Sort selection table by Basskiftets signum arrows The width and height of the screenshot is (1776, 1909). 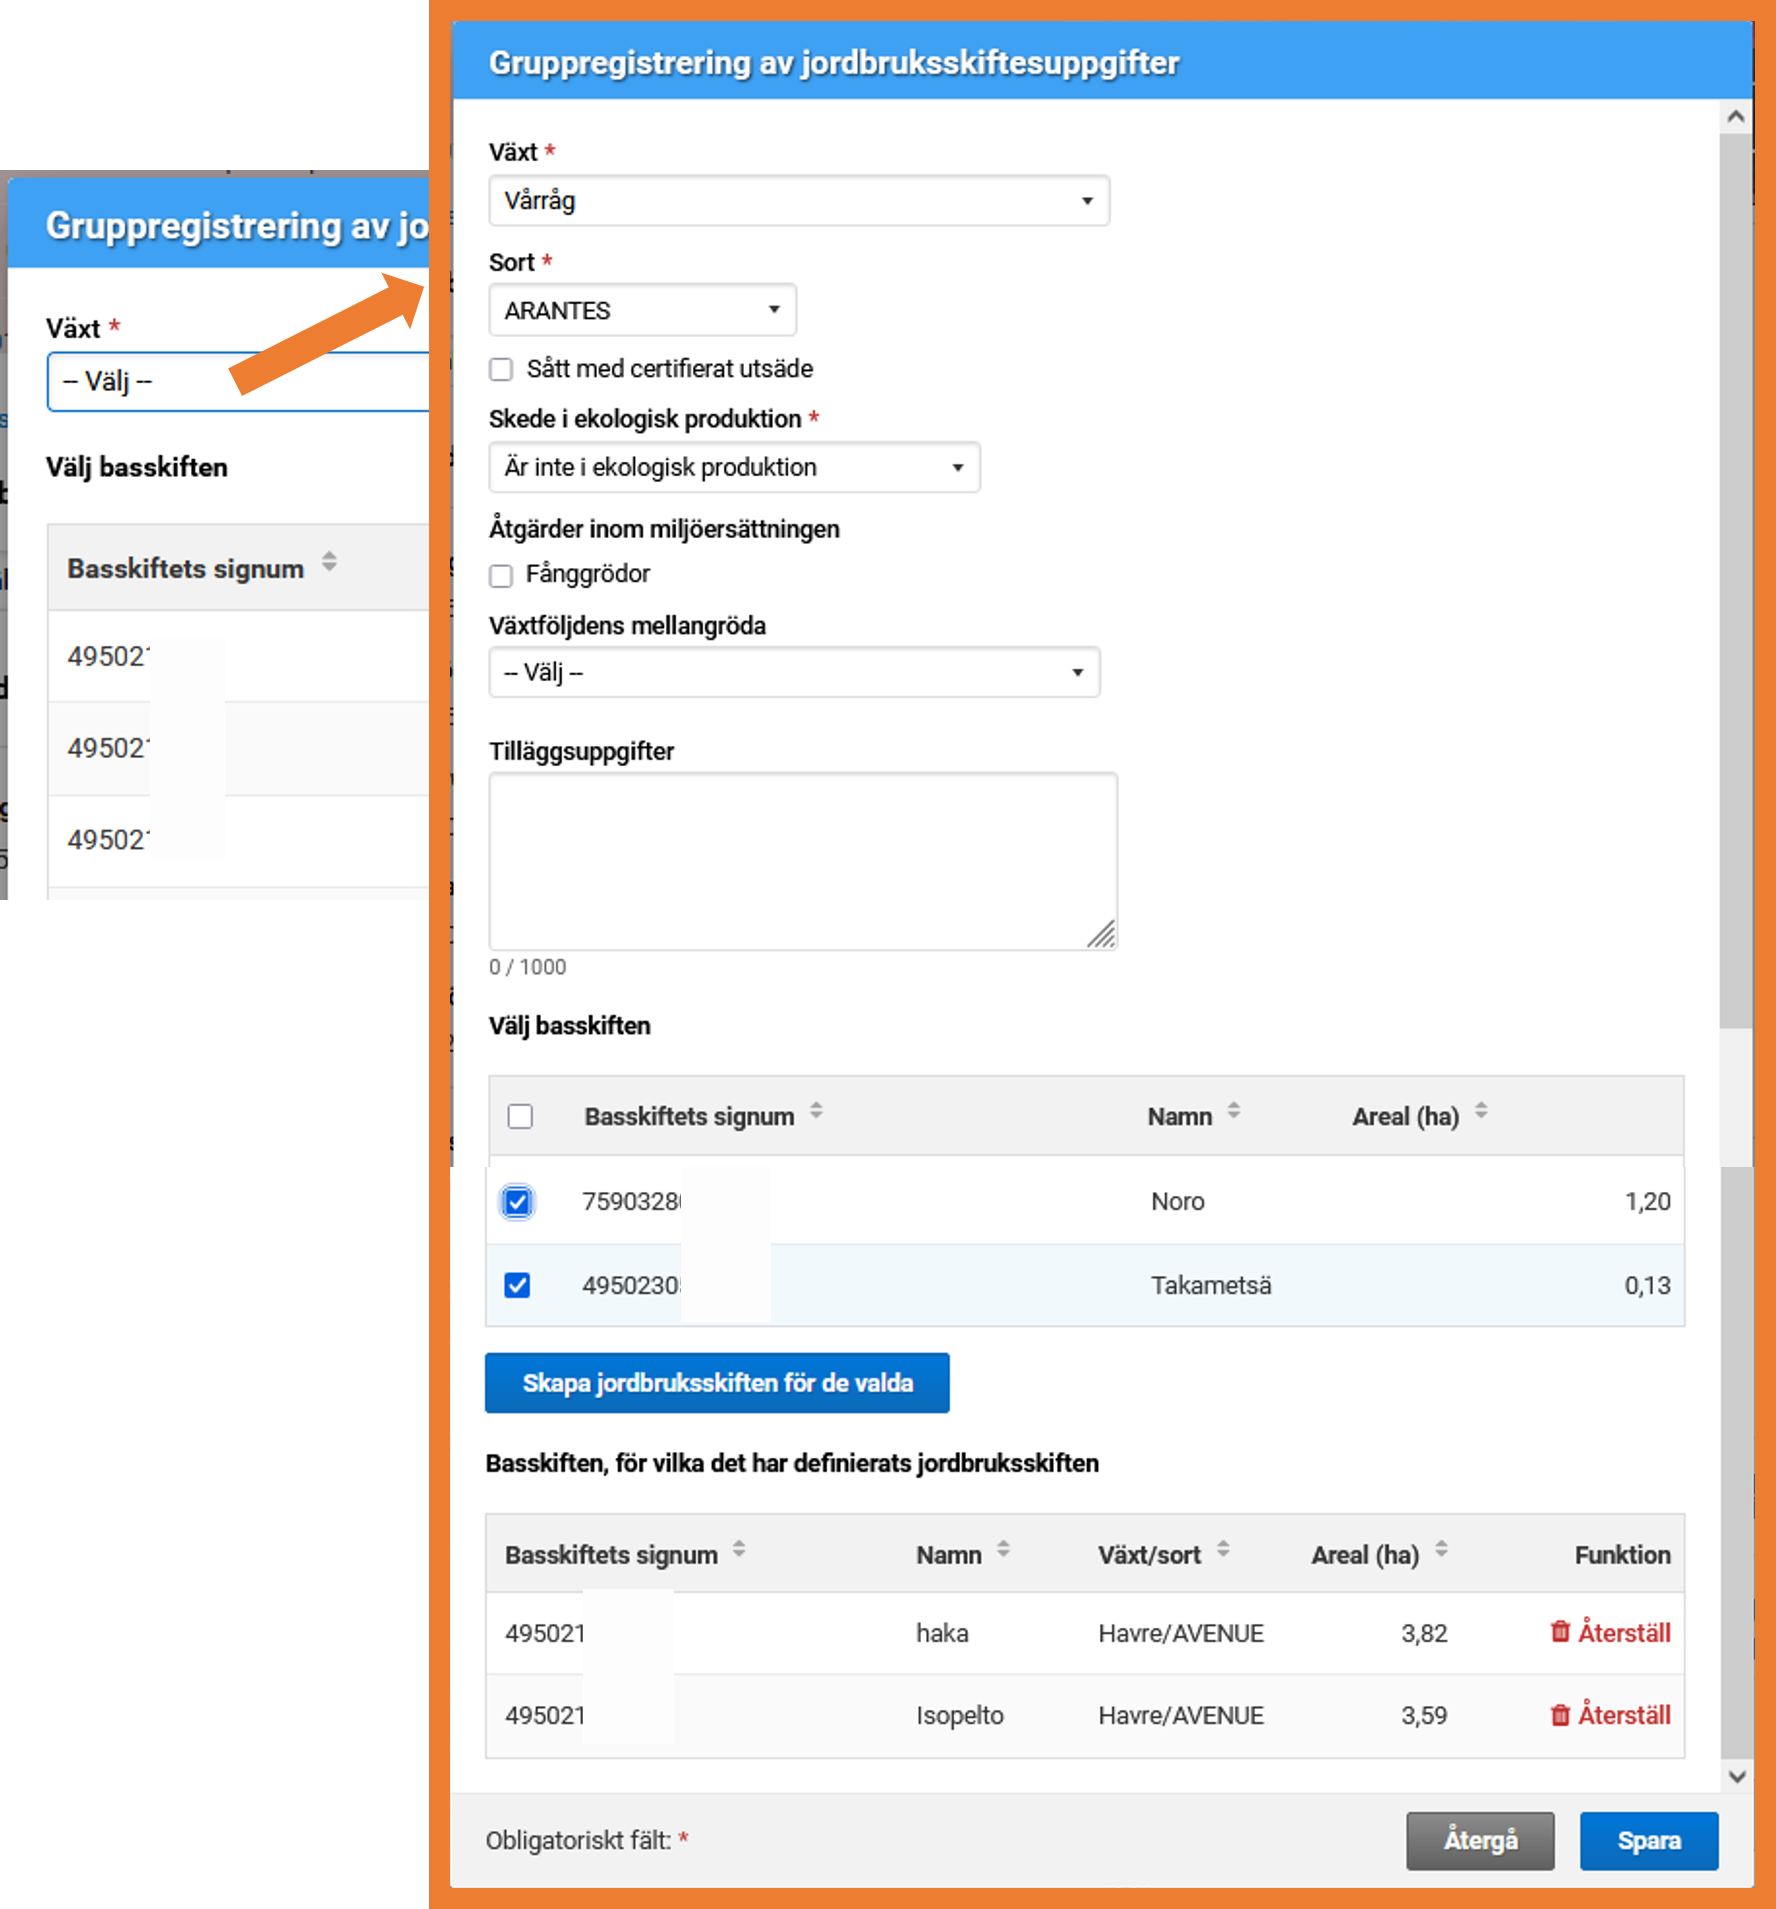[816, 1111]
